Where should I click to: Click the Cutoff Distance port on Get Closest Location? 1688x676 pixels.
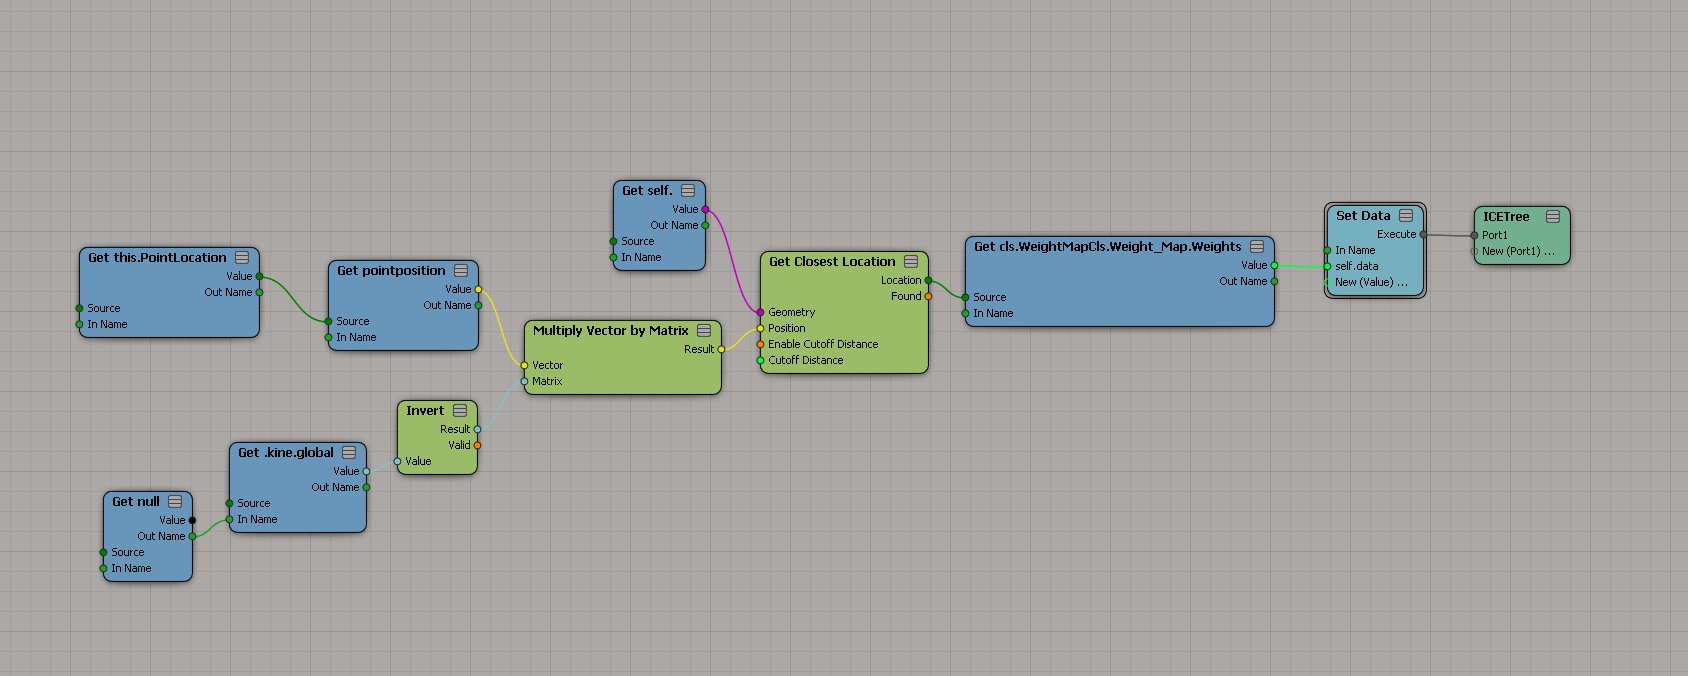(760, 360)
